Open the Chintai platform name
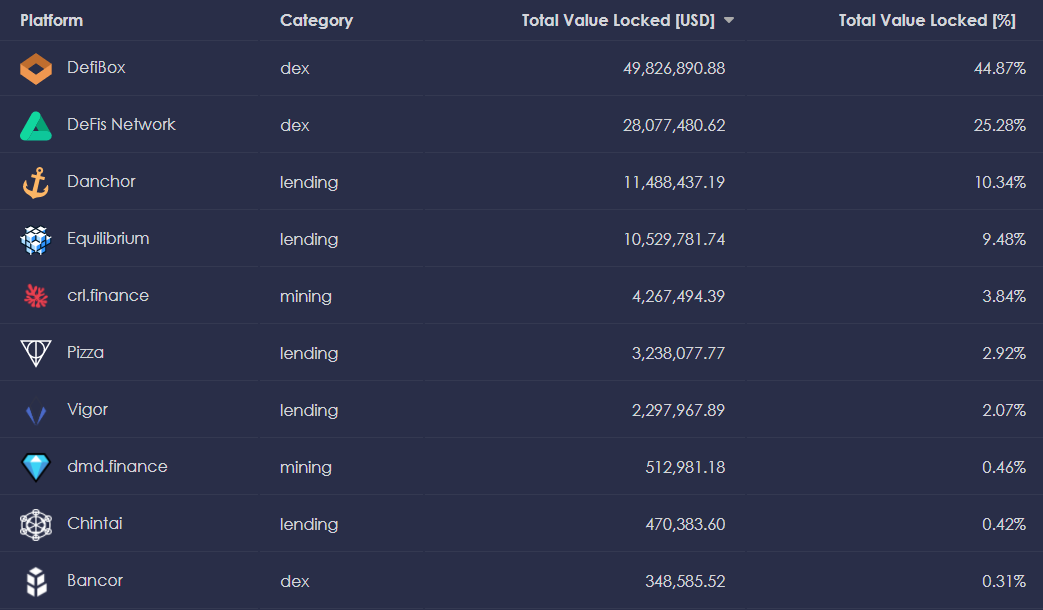This screenshot has width=1043, height=610. [x=94, y=524]
